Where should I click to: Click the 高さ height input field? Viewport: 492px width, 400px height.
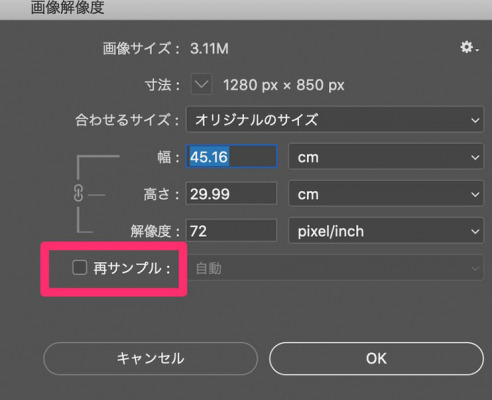click(x=231, y=193)
